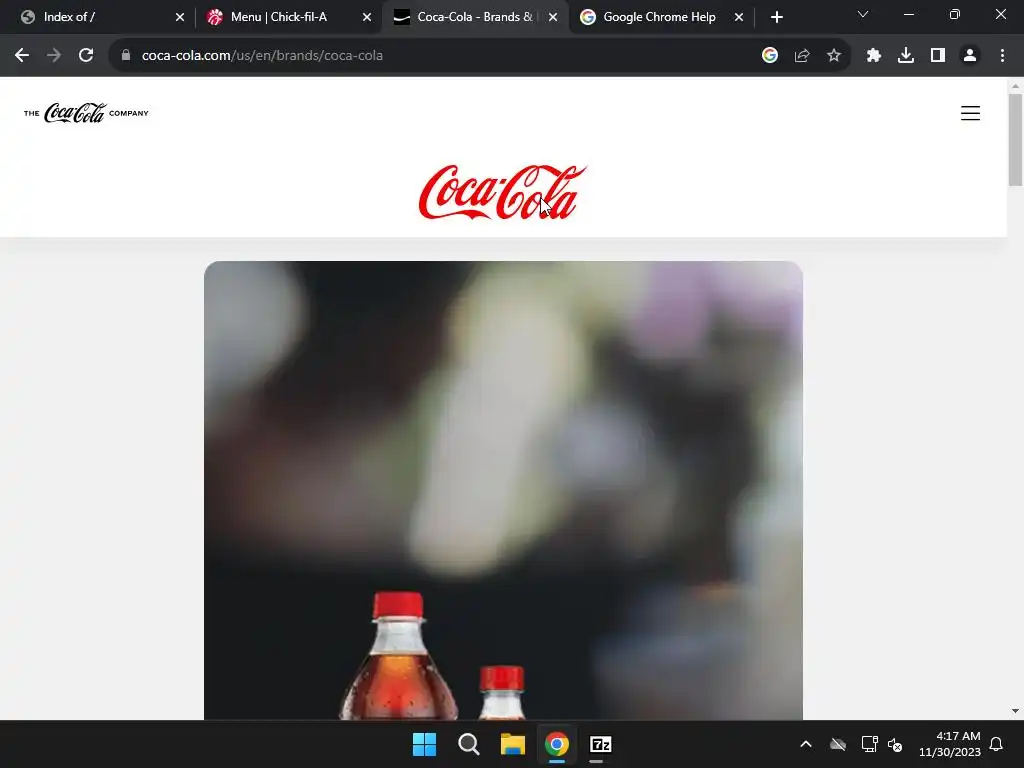
Task: Open File Explorer from taskbar
Action: 513,744
